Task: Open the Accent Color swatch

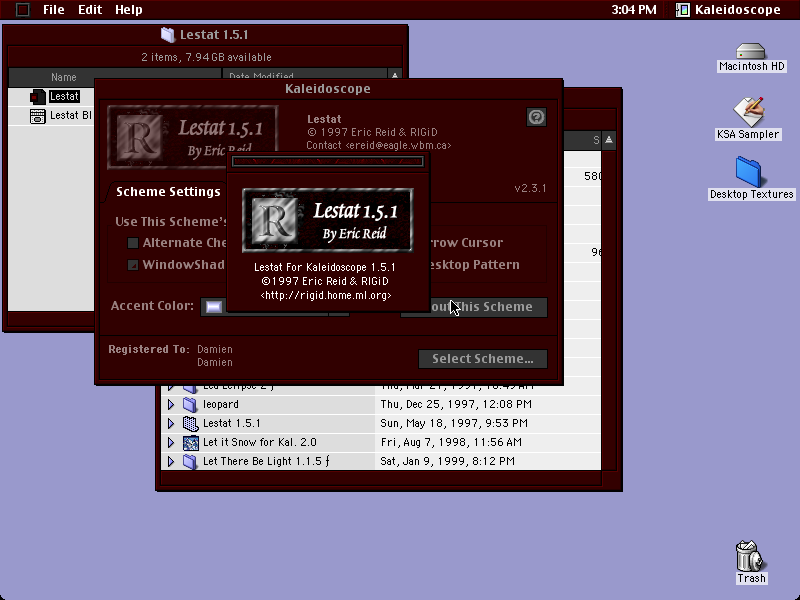Action: point(214,307)
